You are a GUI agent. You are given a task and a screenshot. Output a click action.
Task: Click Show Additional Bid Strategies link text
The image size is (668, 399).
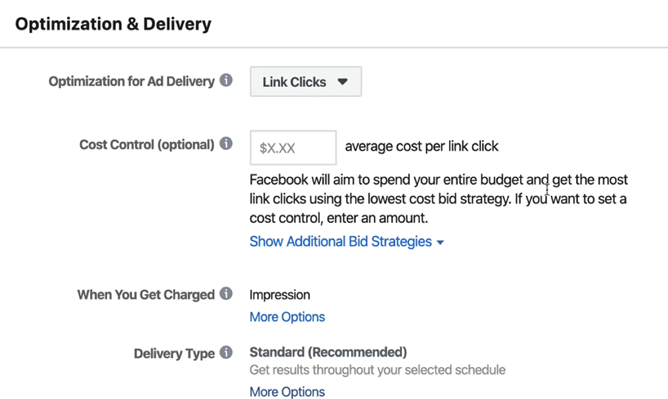(x=340, y=241)
